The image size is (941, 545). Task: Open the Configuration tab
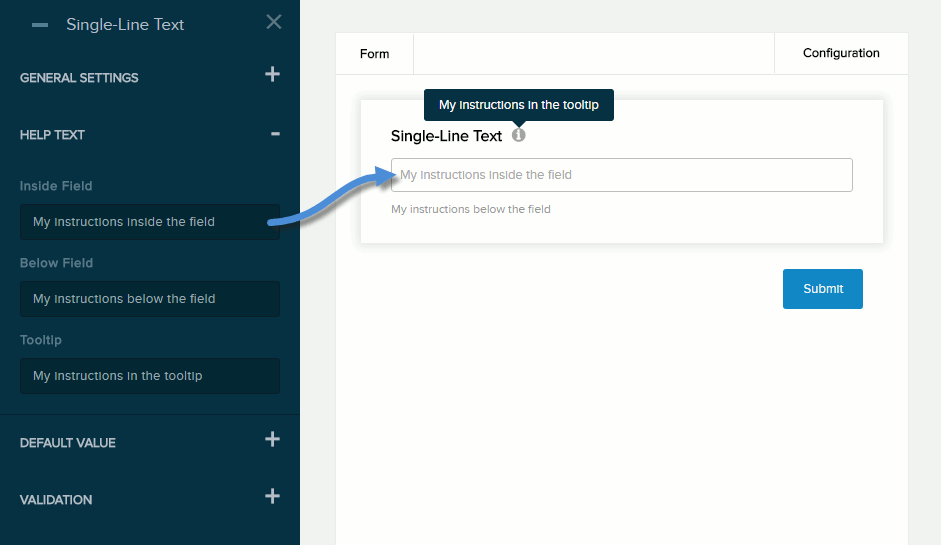[841, 54]
